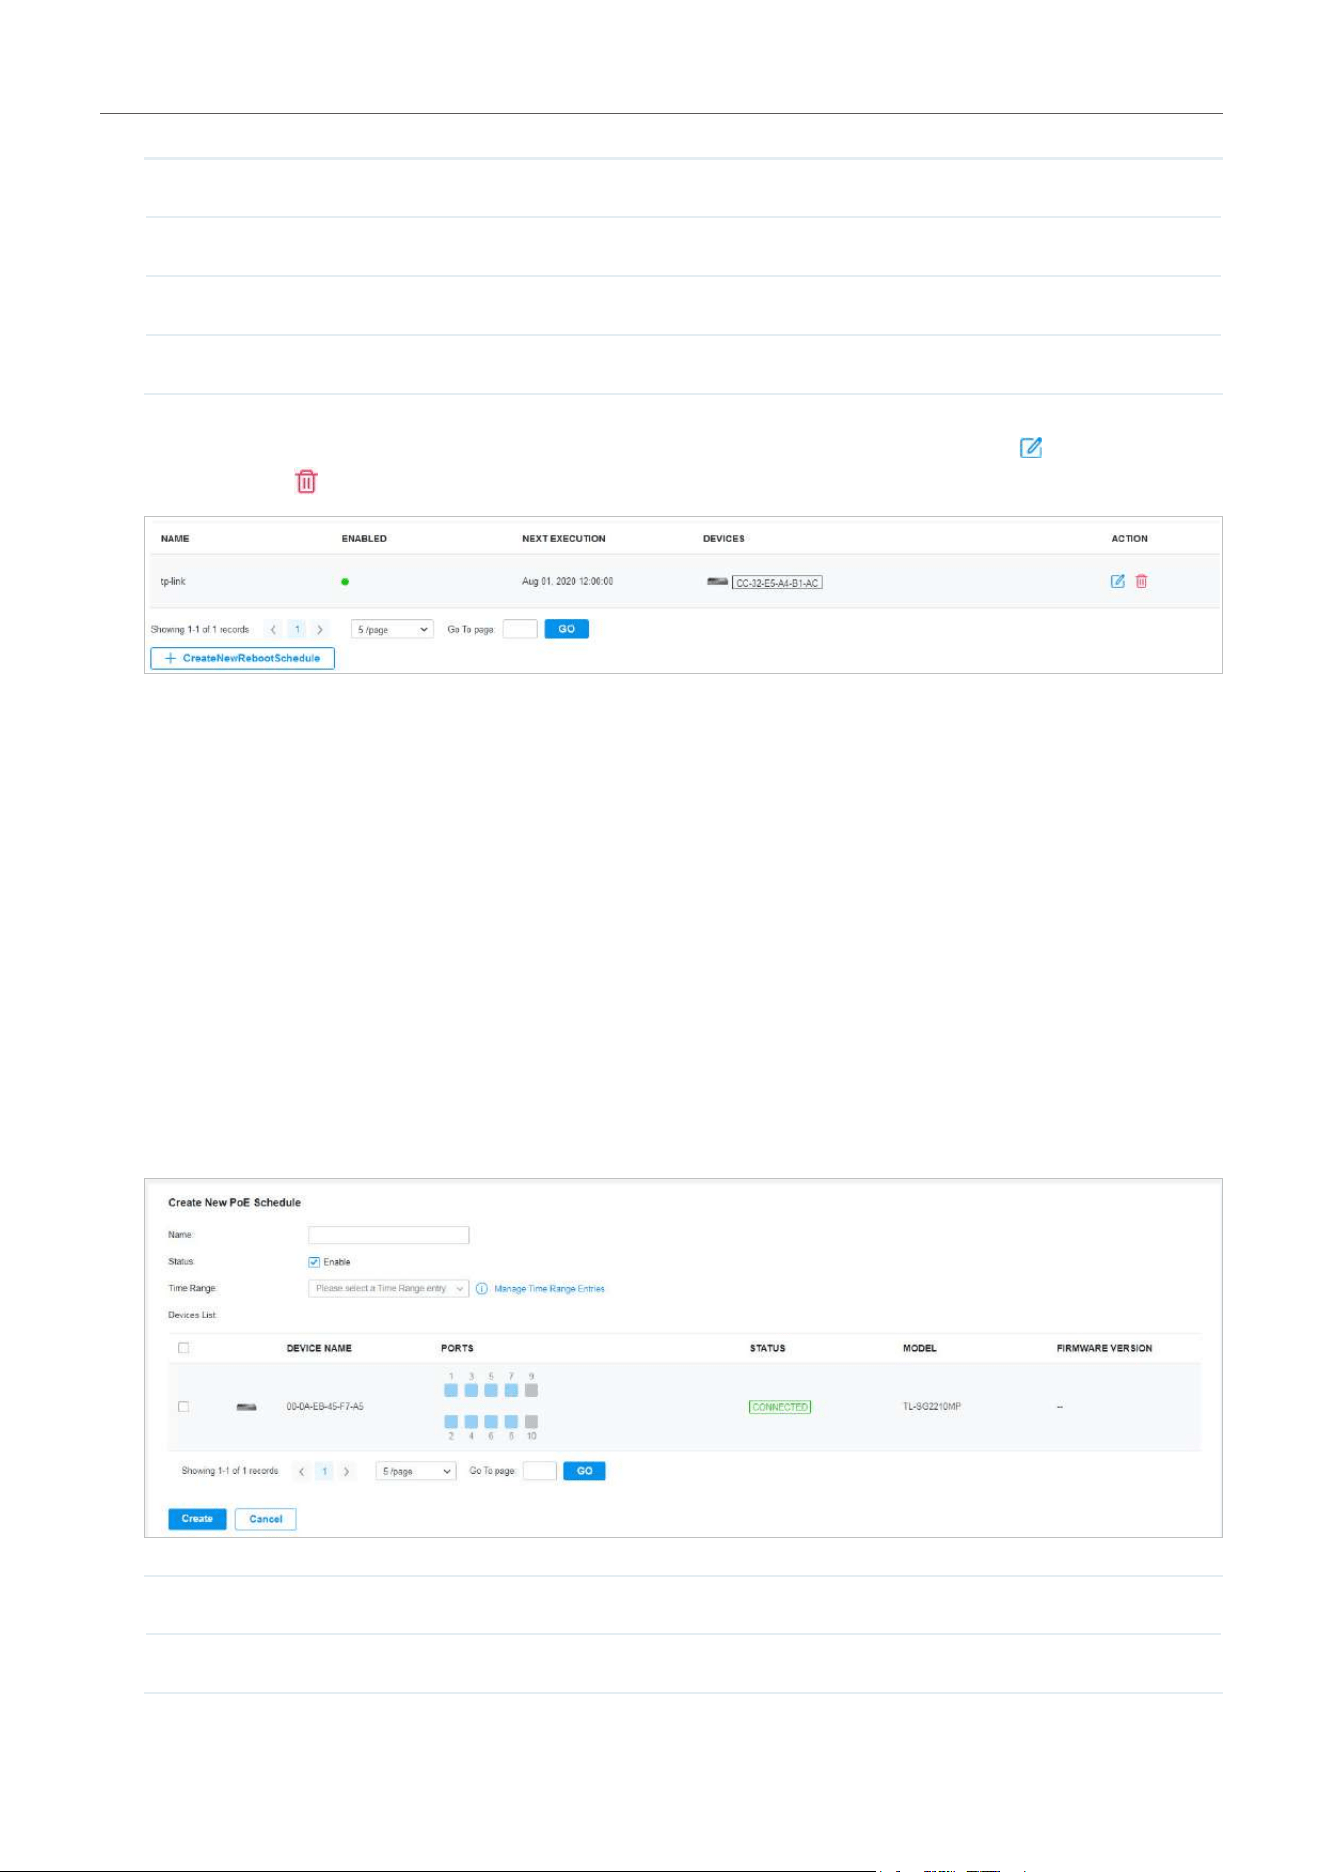1324x1872 pixels.
Task: Open the Time Range entry dropdown
Action: coord(388,1289)
